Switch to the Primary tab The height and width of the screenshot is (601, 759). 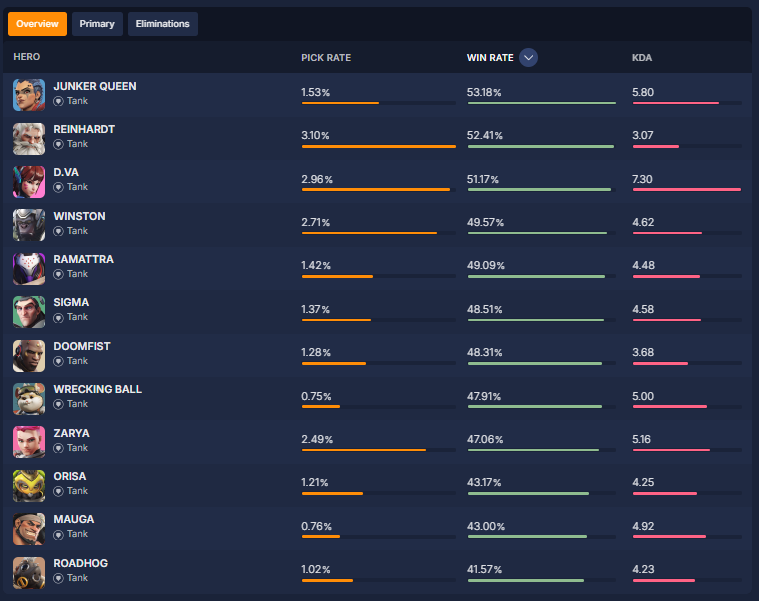tap(97, 24)
